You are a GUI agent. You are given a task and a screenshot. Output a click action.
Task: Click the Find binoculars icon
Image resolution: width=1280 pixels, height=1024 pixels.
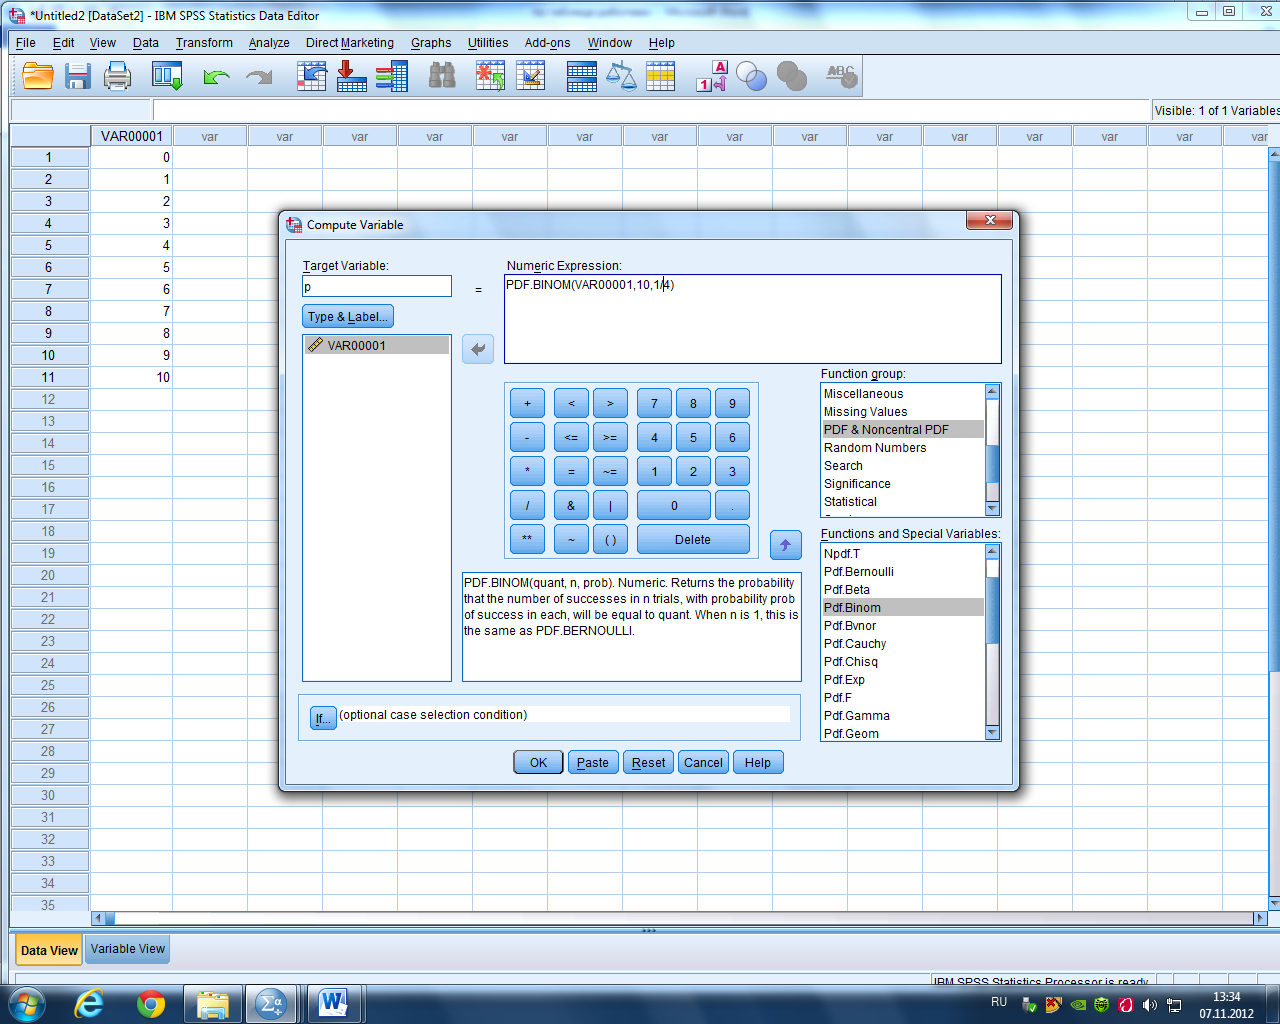(441, 76)
